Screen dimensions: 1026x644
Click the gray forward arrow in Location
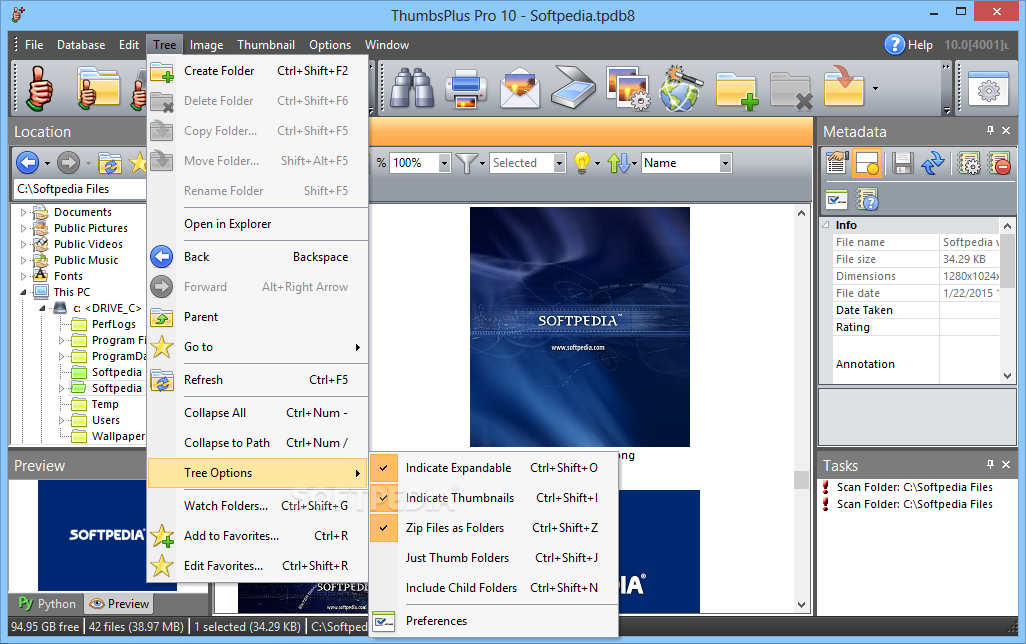[x=68, y=162]
